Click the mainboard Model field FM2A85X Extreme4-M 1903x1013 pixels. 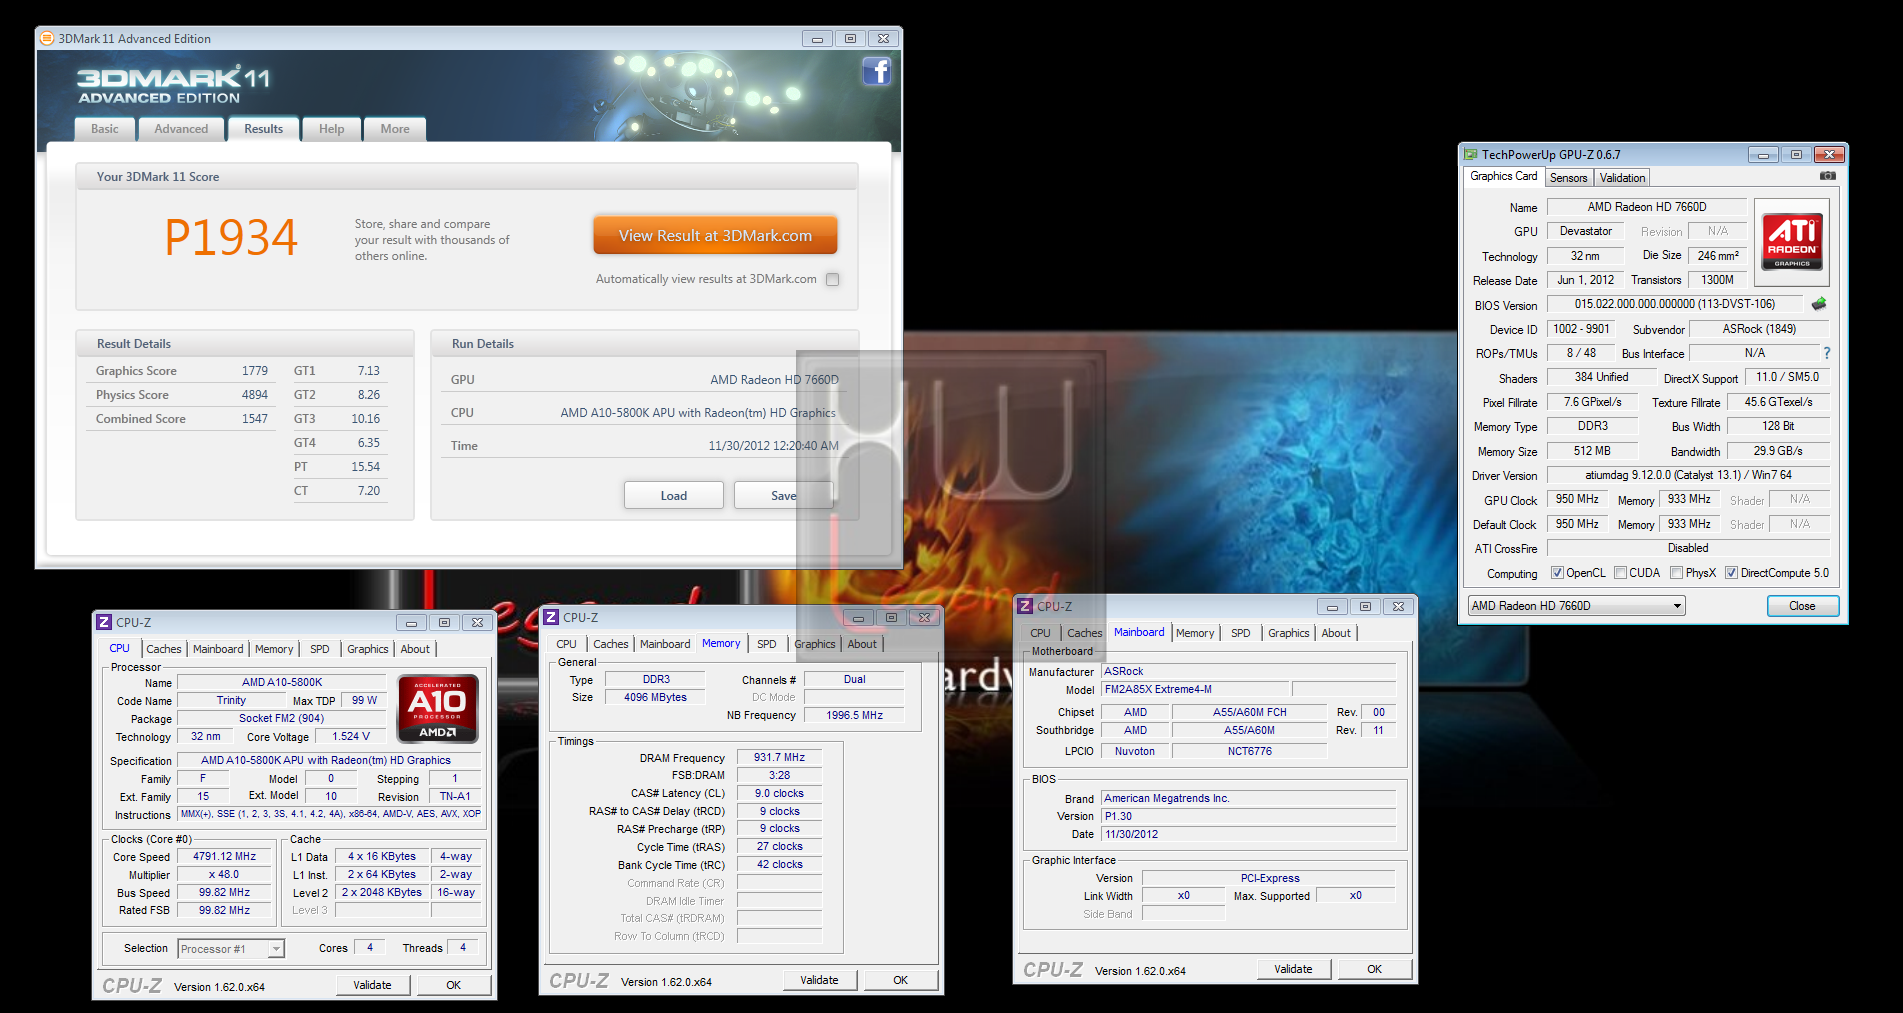click(1196, 689)
